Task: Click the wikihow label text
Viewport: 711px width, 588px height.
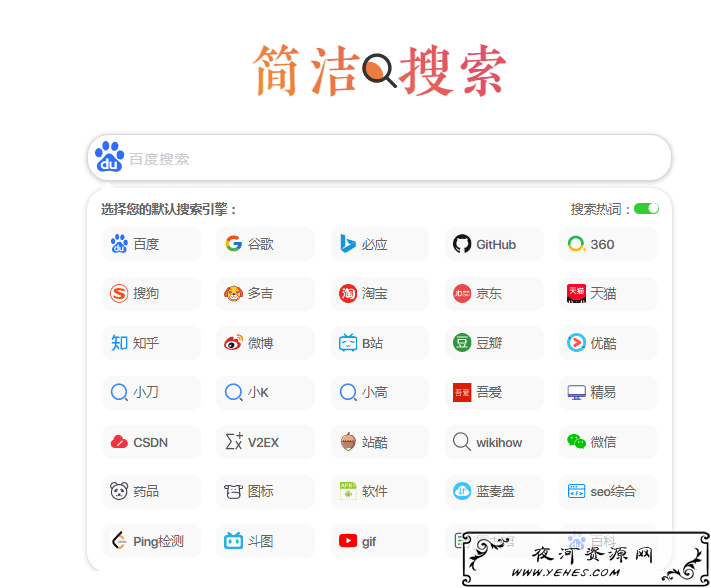Action: [x=499, y=442]
